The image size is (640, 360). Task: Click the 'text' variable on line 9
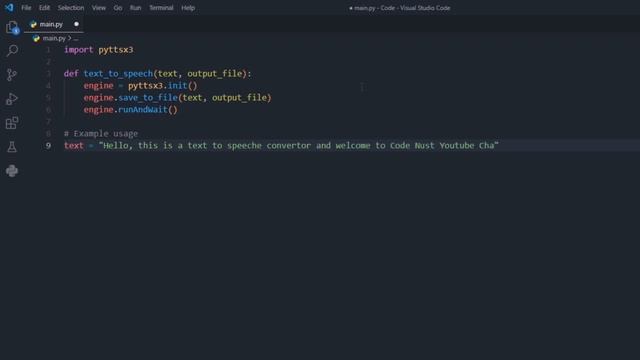(73, 146)
